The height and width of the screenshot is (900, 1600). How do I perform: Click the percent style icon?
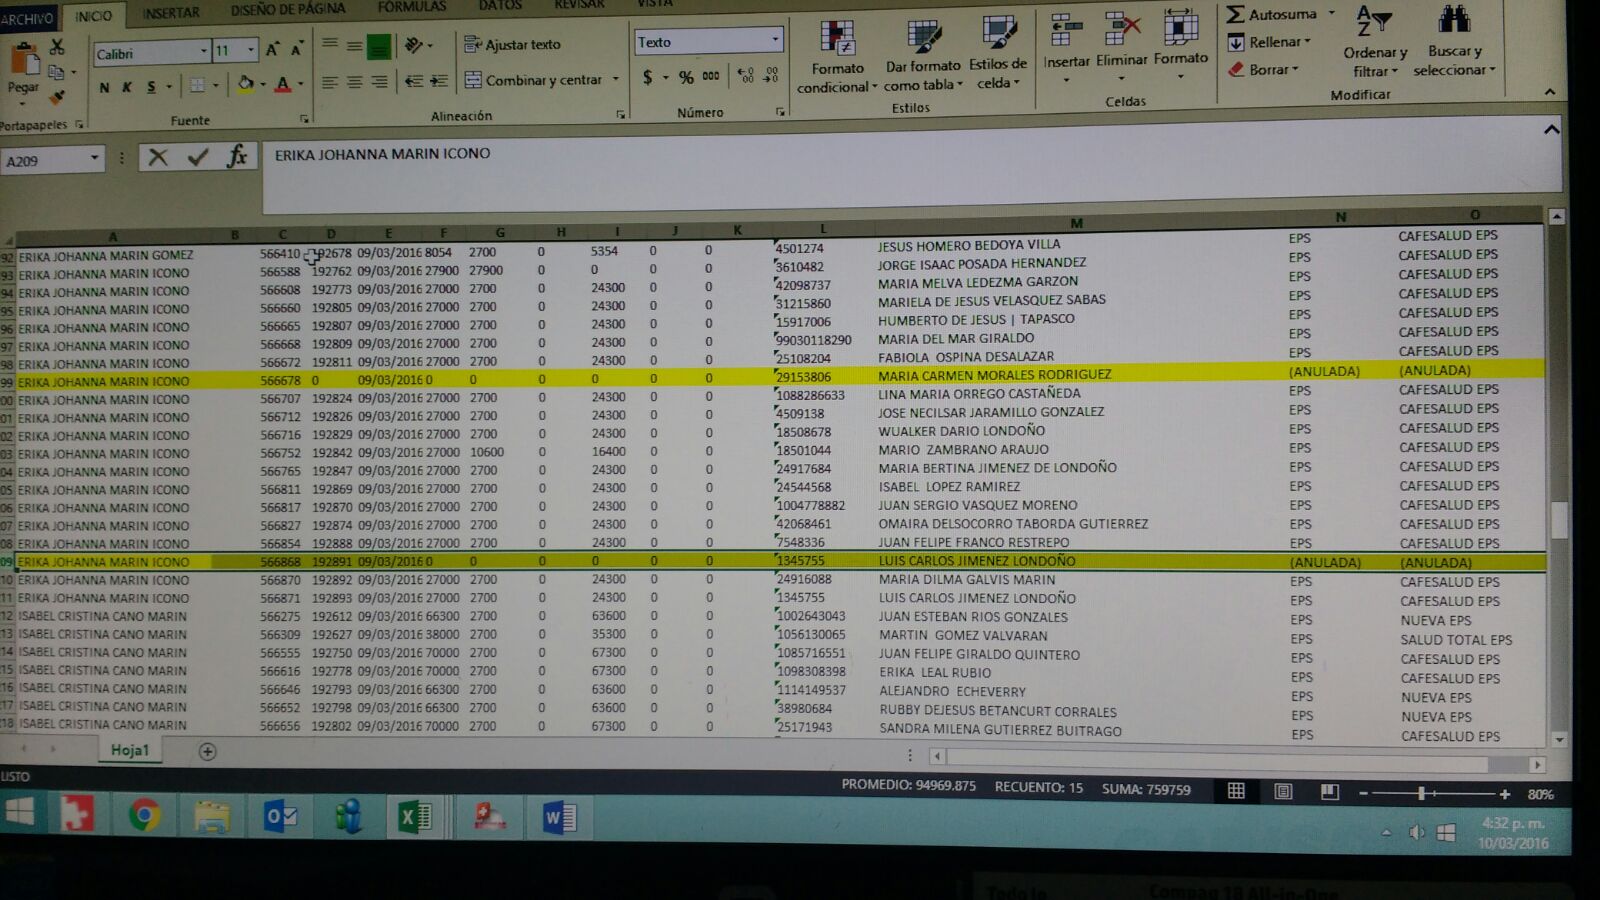(x=686, y=77)
